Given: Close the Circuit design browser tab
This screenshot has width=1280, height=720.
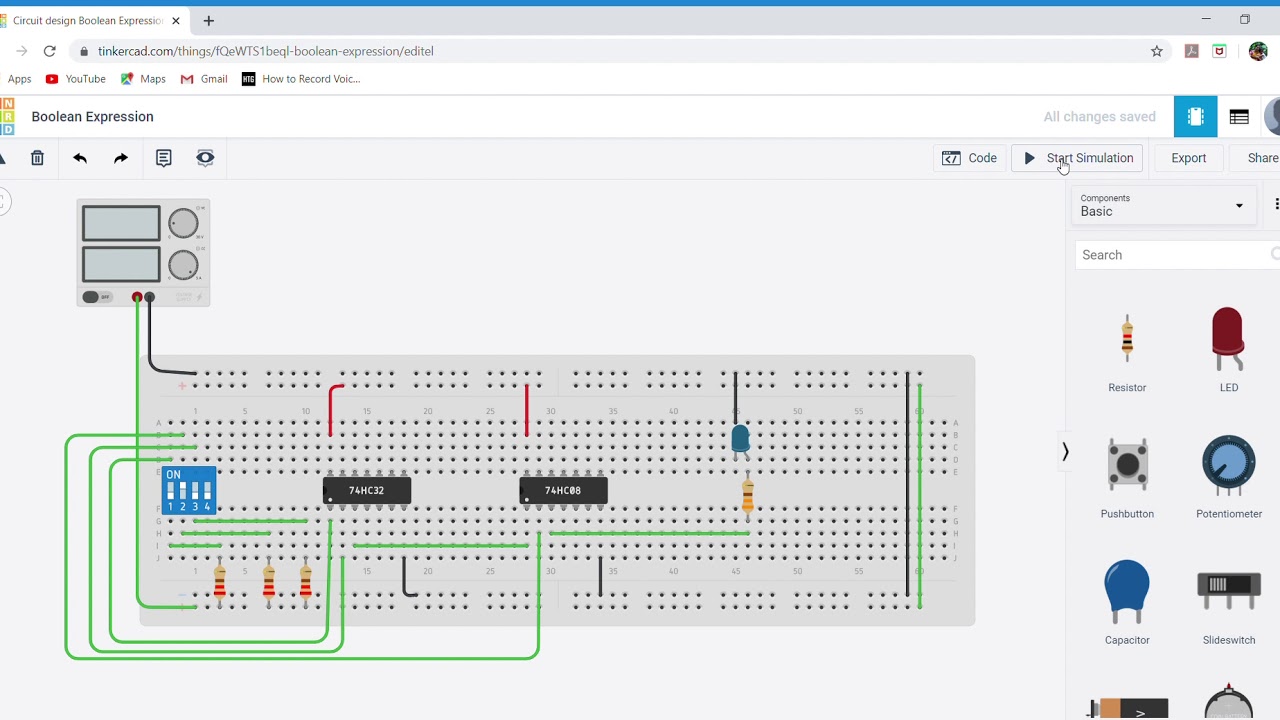Looking at the screenshot, I should pos(177,20).
